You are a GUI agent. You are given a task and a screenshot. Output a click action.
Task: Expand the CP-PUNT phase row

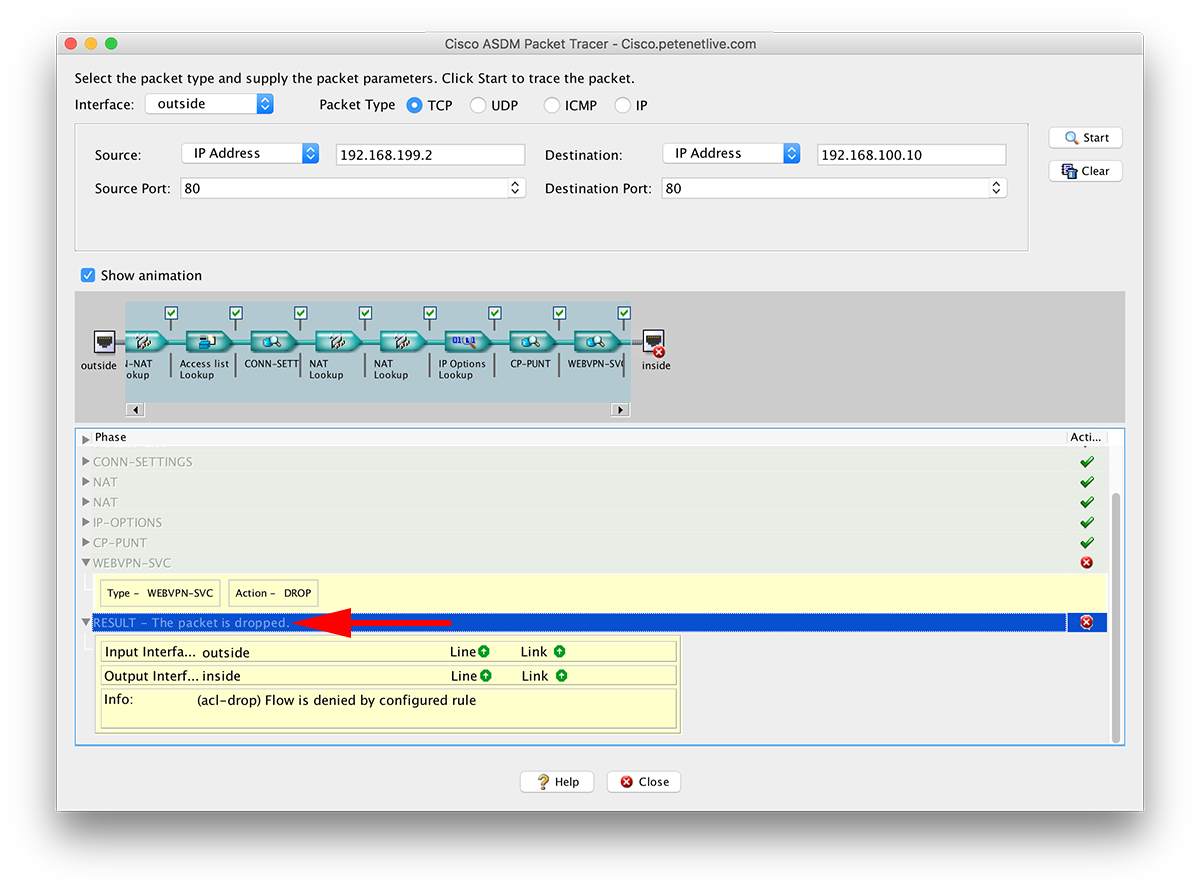click(x=86, y=543)
